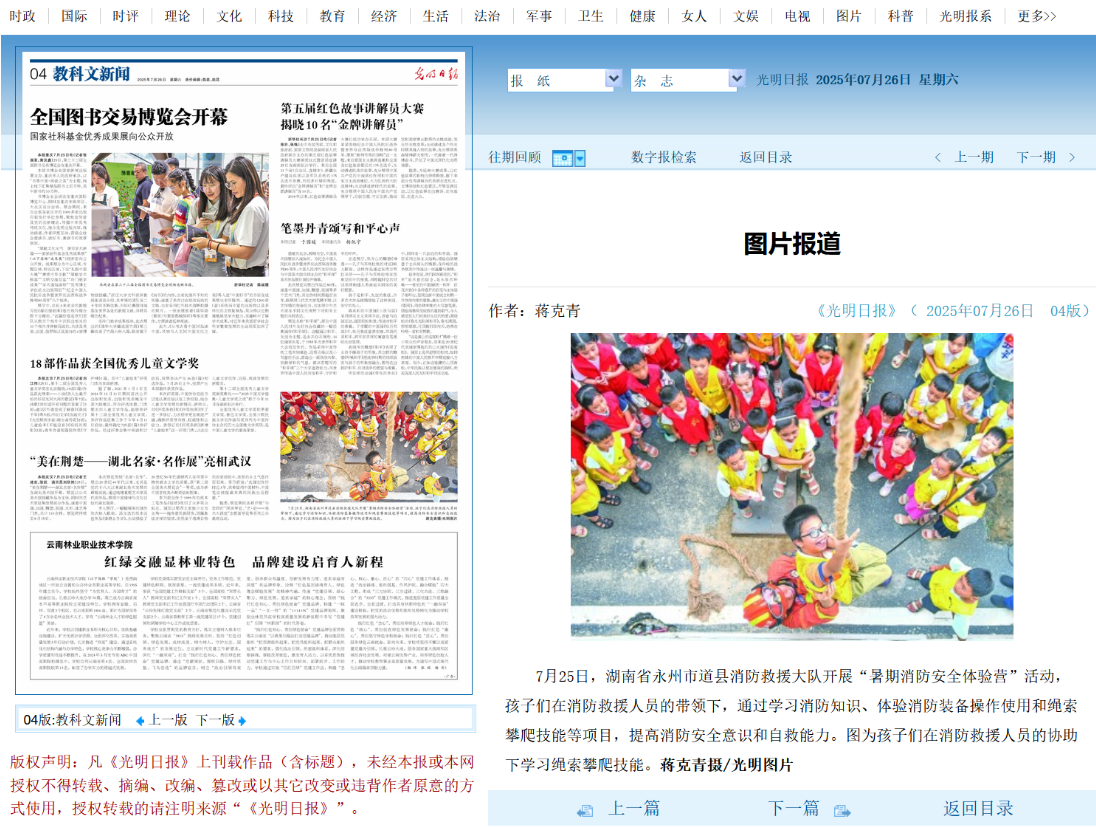Screen dimensions: 1096x827
Task: Click the right chevron after 下一期
Action: [x=1072, y=157]
